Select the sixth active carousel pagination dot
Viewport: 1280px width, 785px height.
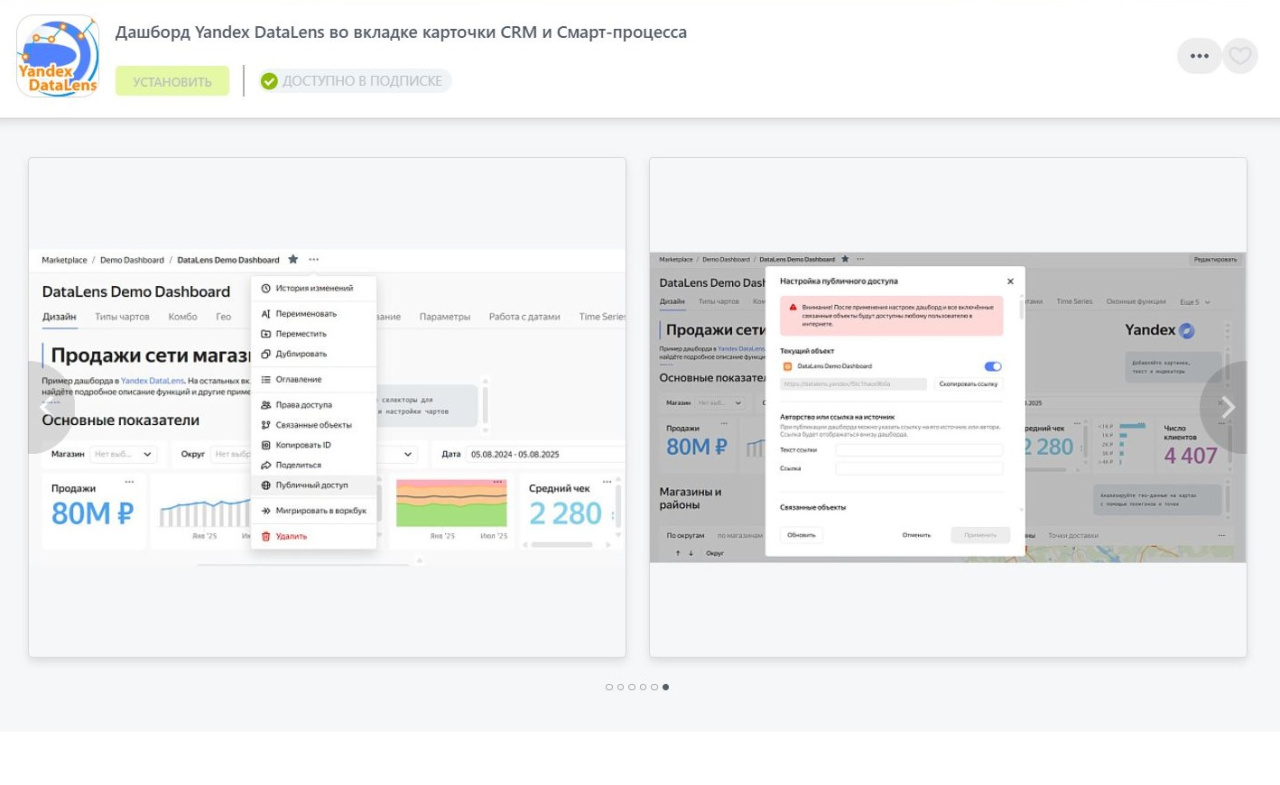(x=666, y=687)
